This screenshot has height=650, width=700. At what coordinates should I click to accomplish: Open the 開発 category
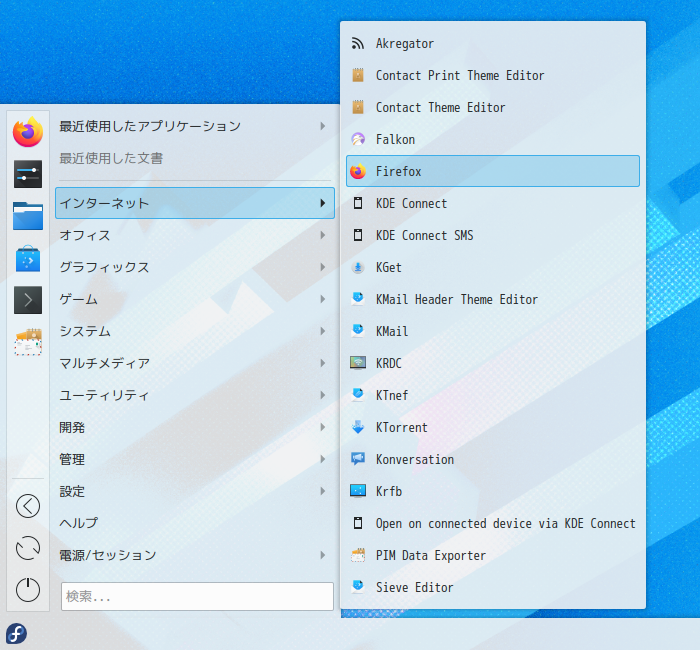tap(195, 427)
